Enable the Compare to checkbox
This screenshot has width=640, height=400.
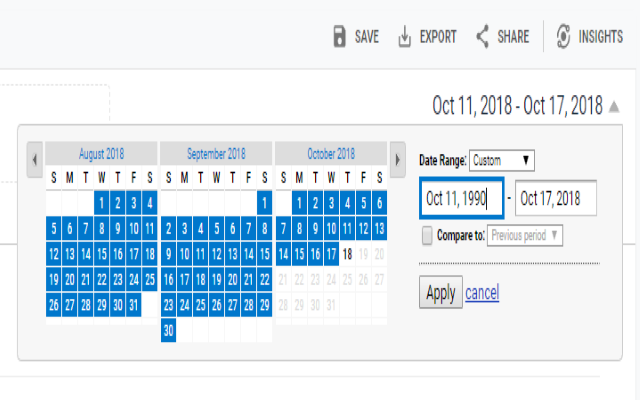[428, 236]
